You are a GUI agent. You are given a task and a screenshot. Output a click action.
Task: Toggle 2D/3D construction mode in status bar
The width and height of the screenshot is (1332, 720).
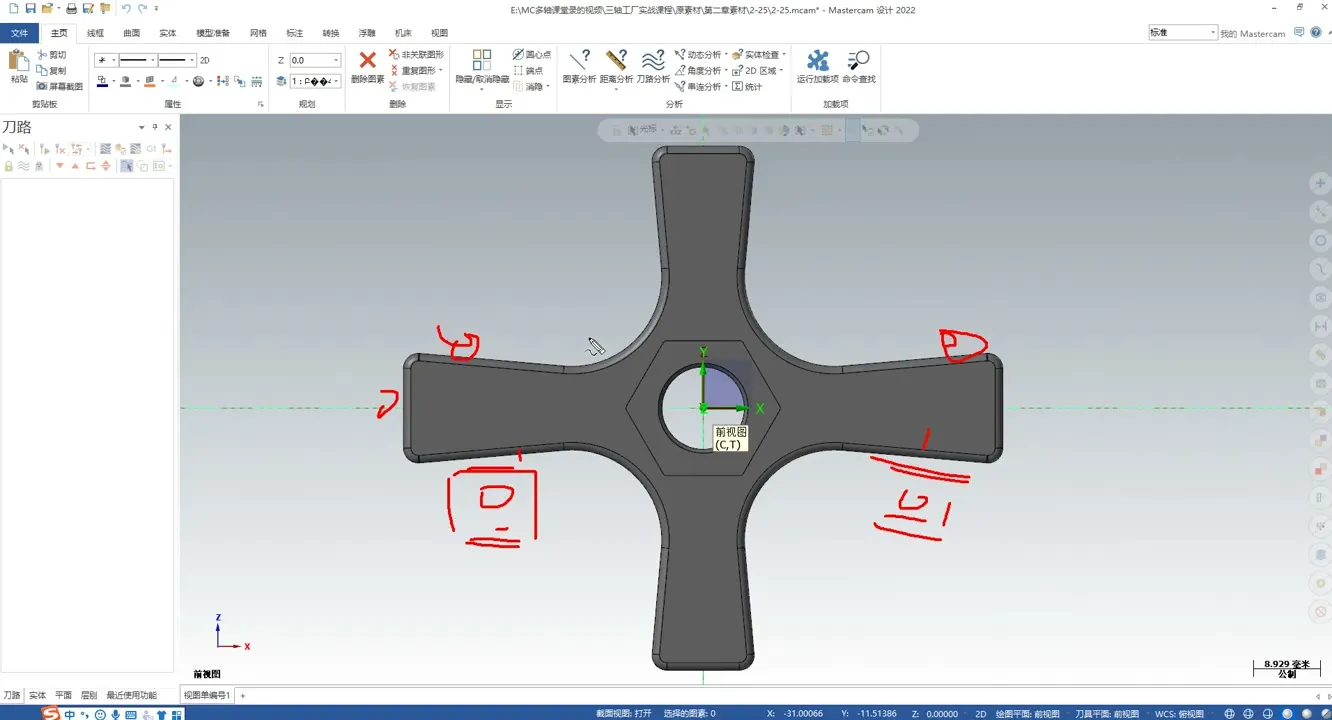click(981, 714)
